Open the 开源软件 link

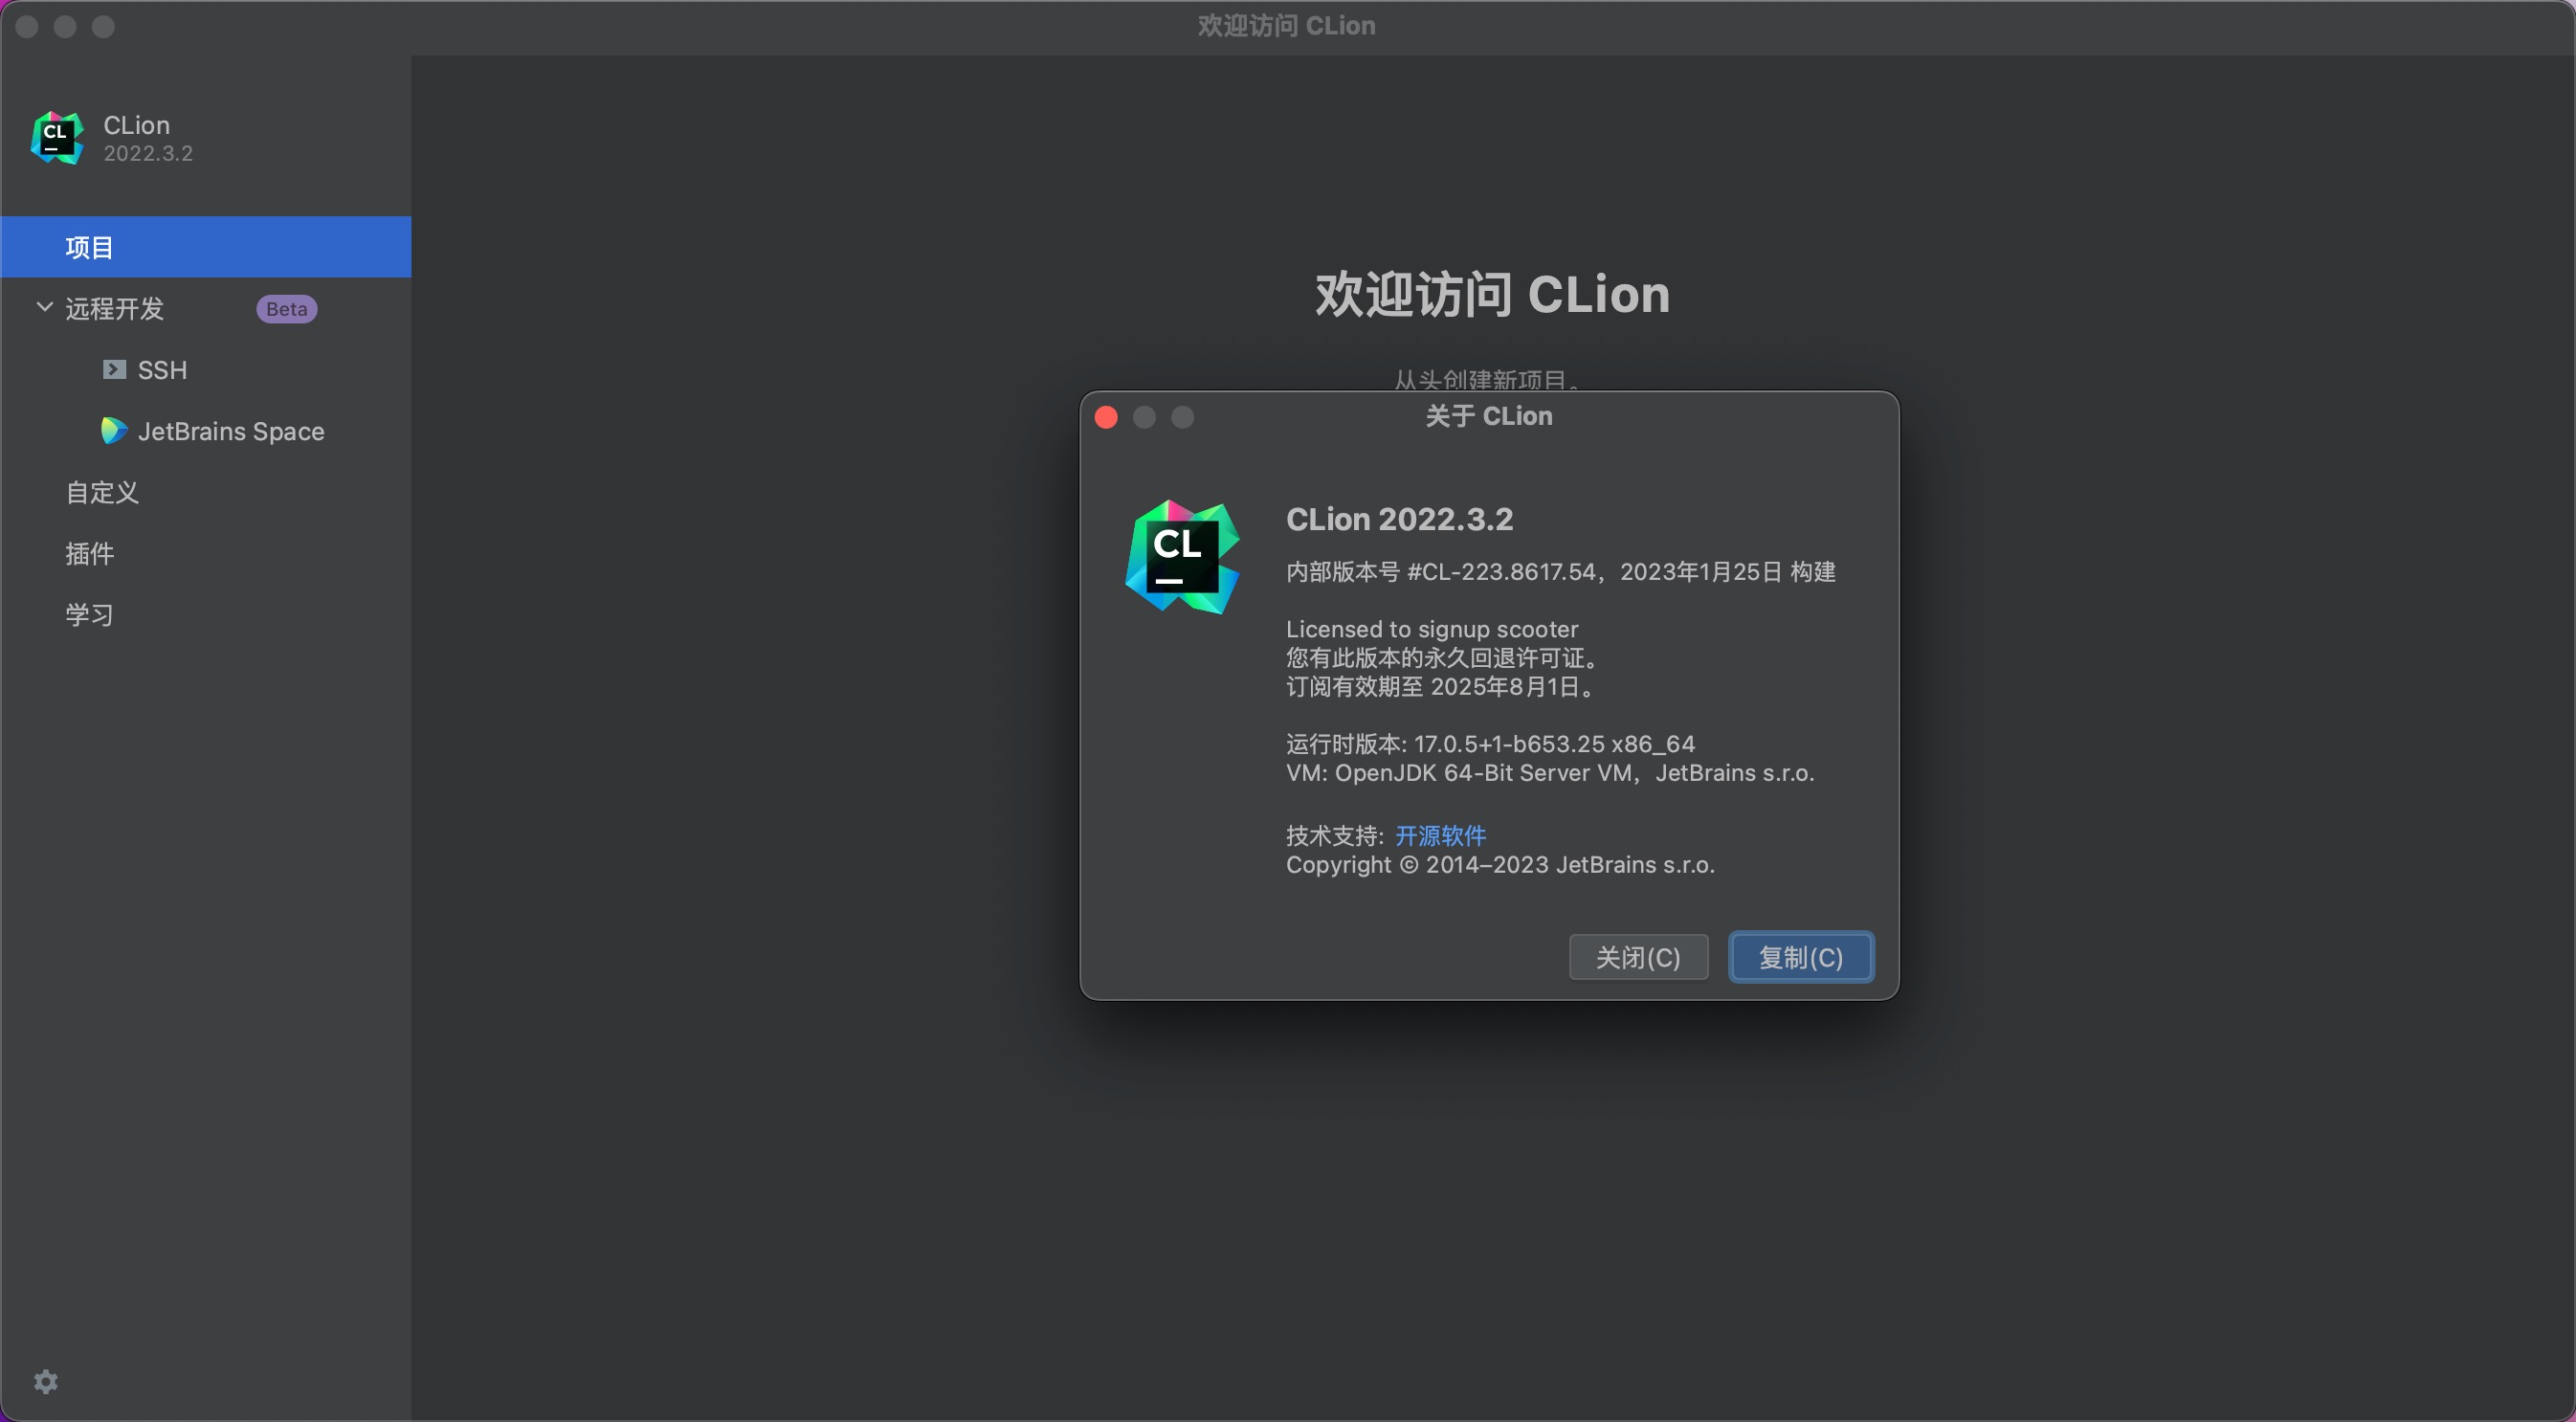click(x=1440, y=835)
